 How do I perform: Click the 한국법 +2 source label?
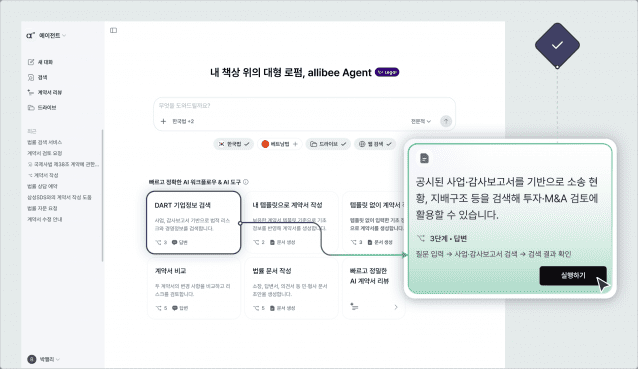pos(183,121)
